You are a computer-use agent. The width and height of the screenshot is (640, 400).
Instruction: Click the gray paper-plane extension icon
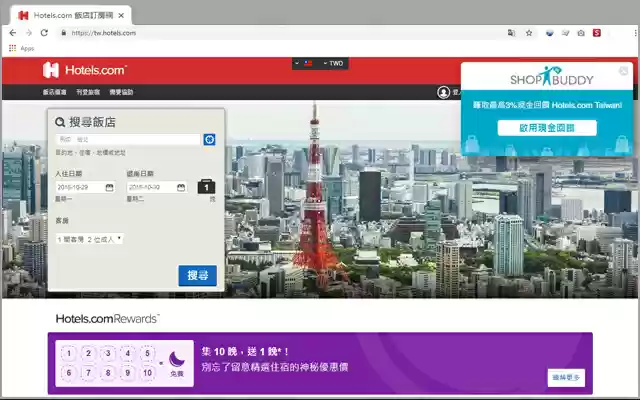point(565,33)
